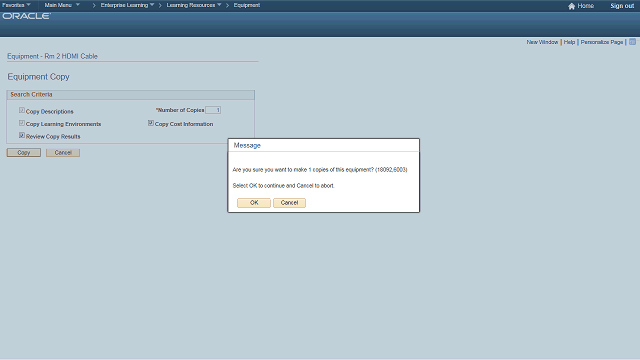Open New Window link
640x360 pixels.
542,42
